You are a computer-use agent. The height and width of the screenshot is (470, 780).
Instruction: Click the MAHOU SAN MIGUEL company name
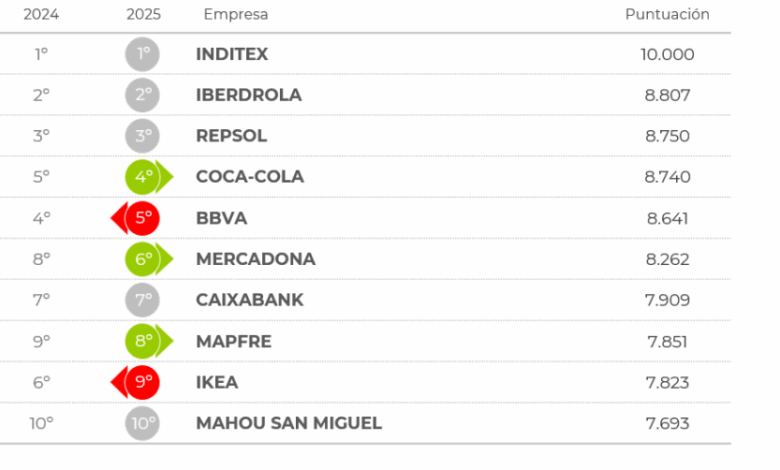[289, 423]
